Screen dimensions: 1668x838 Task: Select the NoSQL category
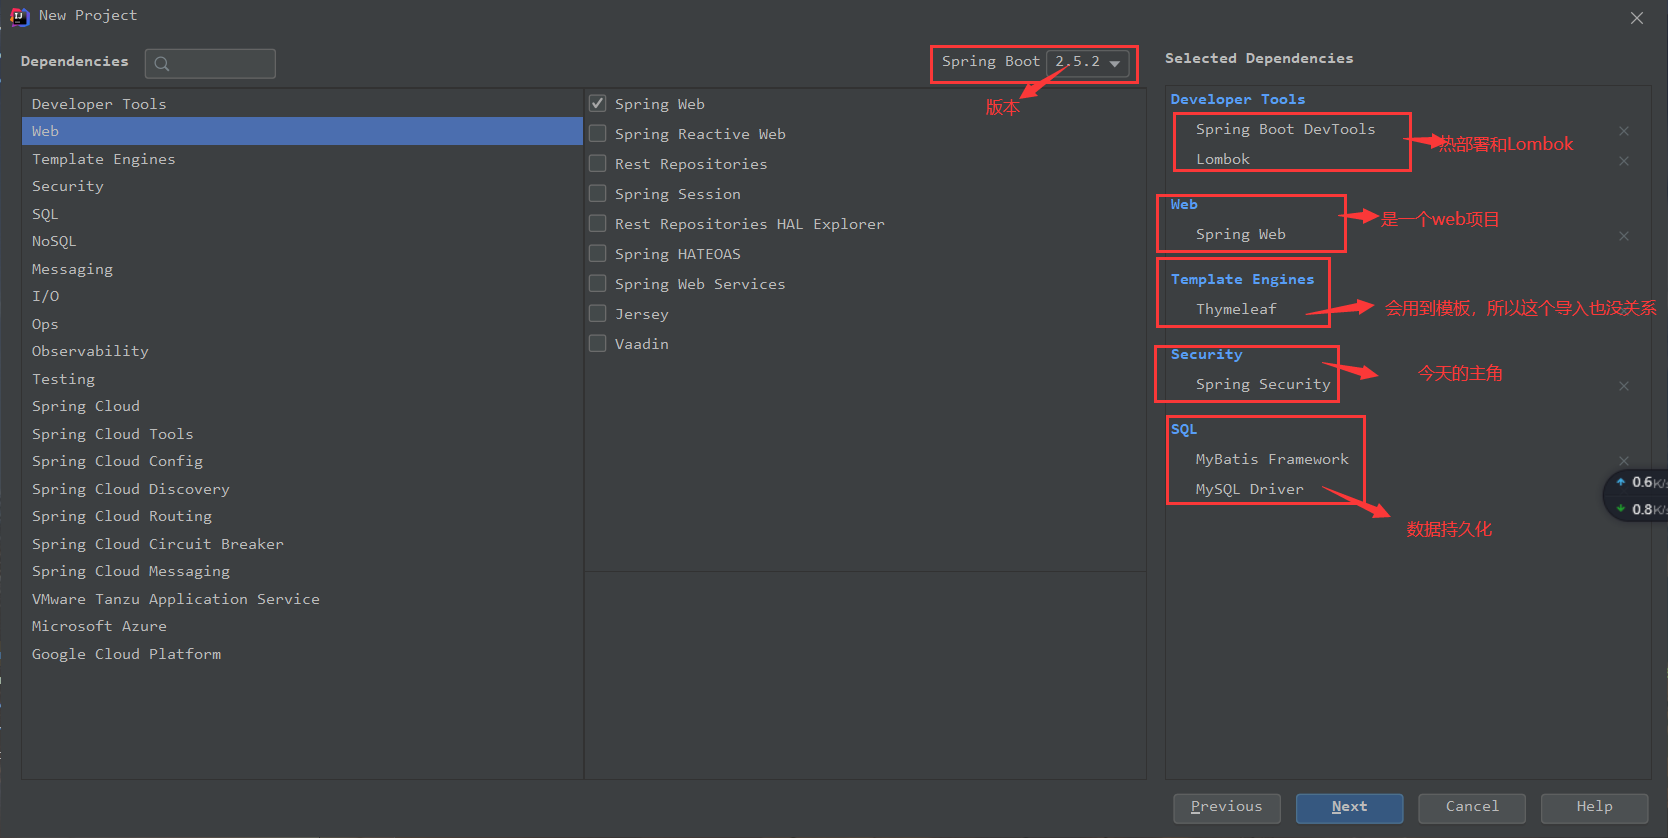click(x=302, y=241)
